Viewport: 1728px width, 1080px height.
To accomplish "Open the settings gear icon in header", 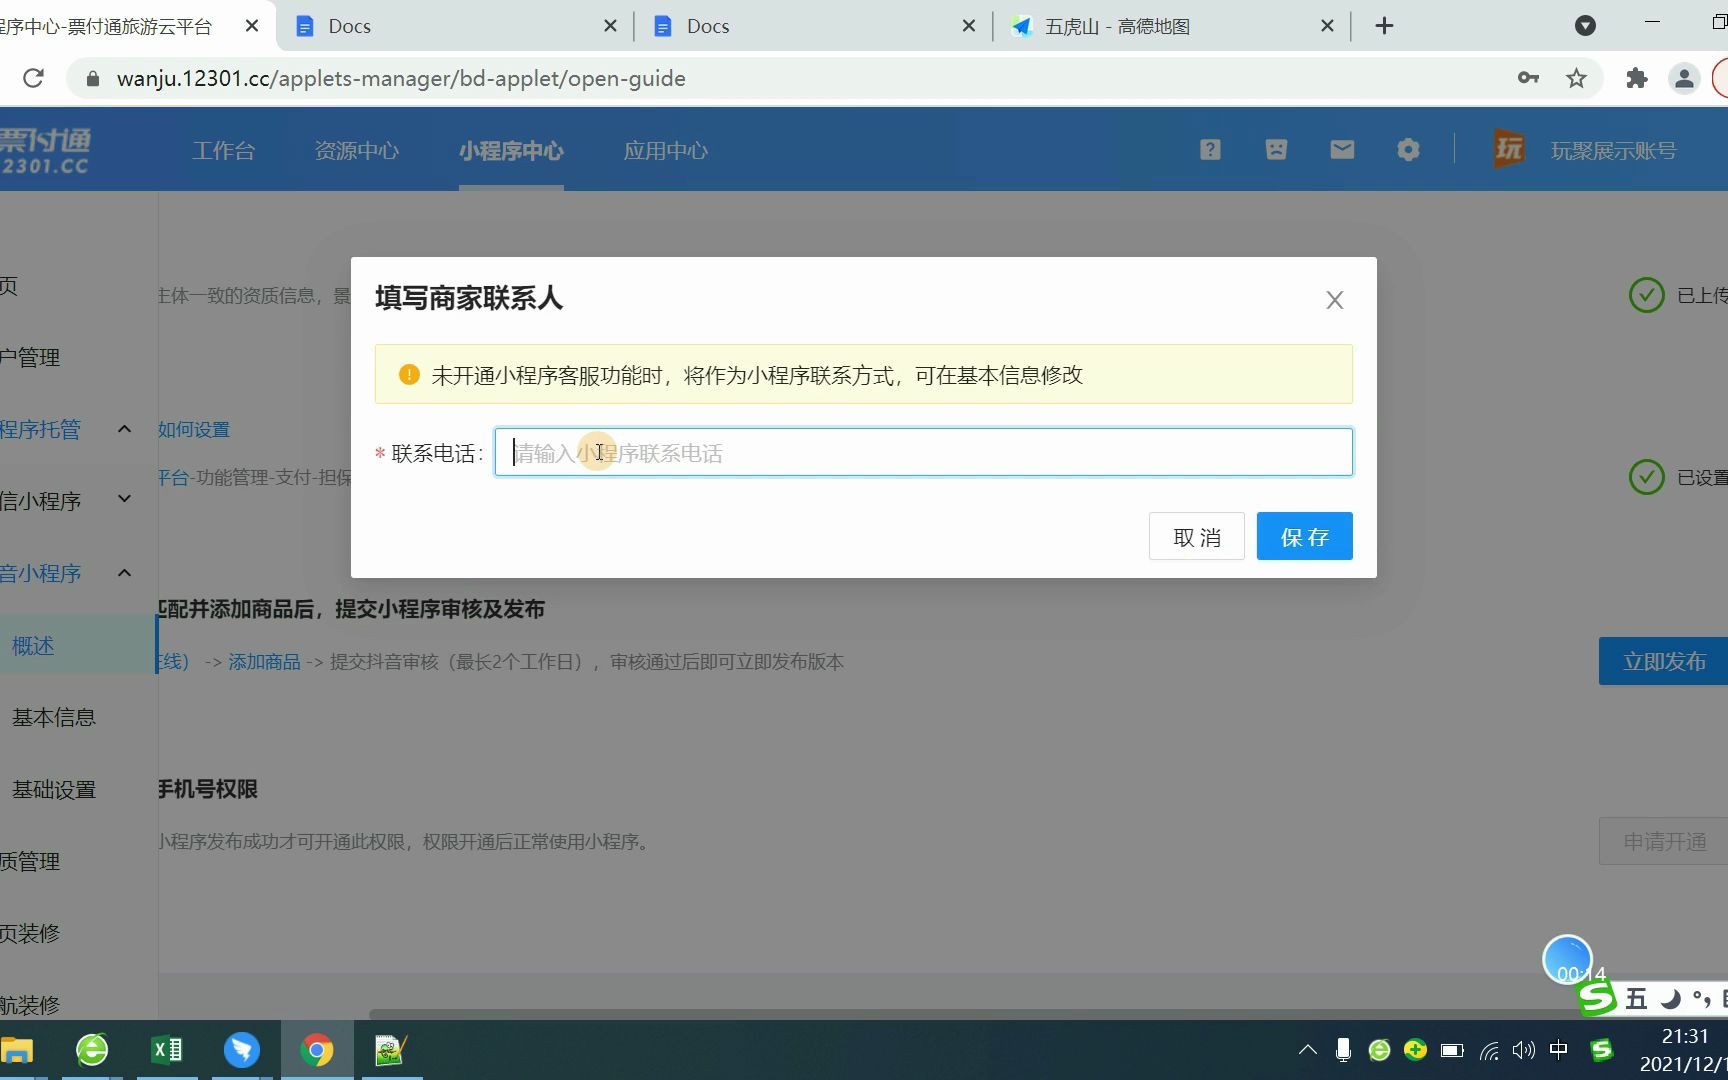I will point(1408,150).
